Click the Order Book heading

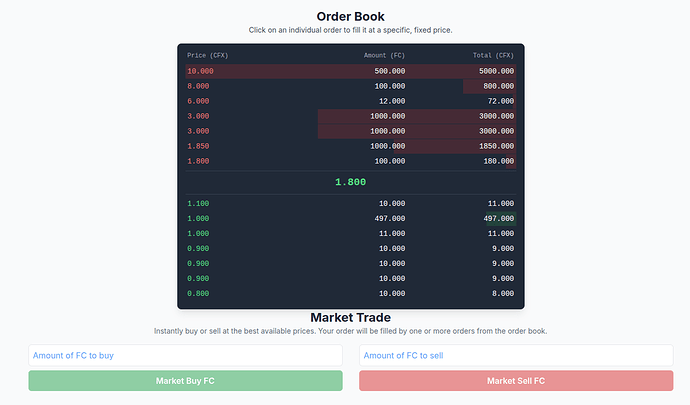350,16
